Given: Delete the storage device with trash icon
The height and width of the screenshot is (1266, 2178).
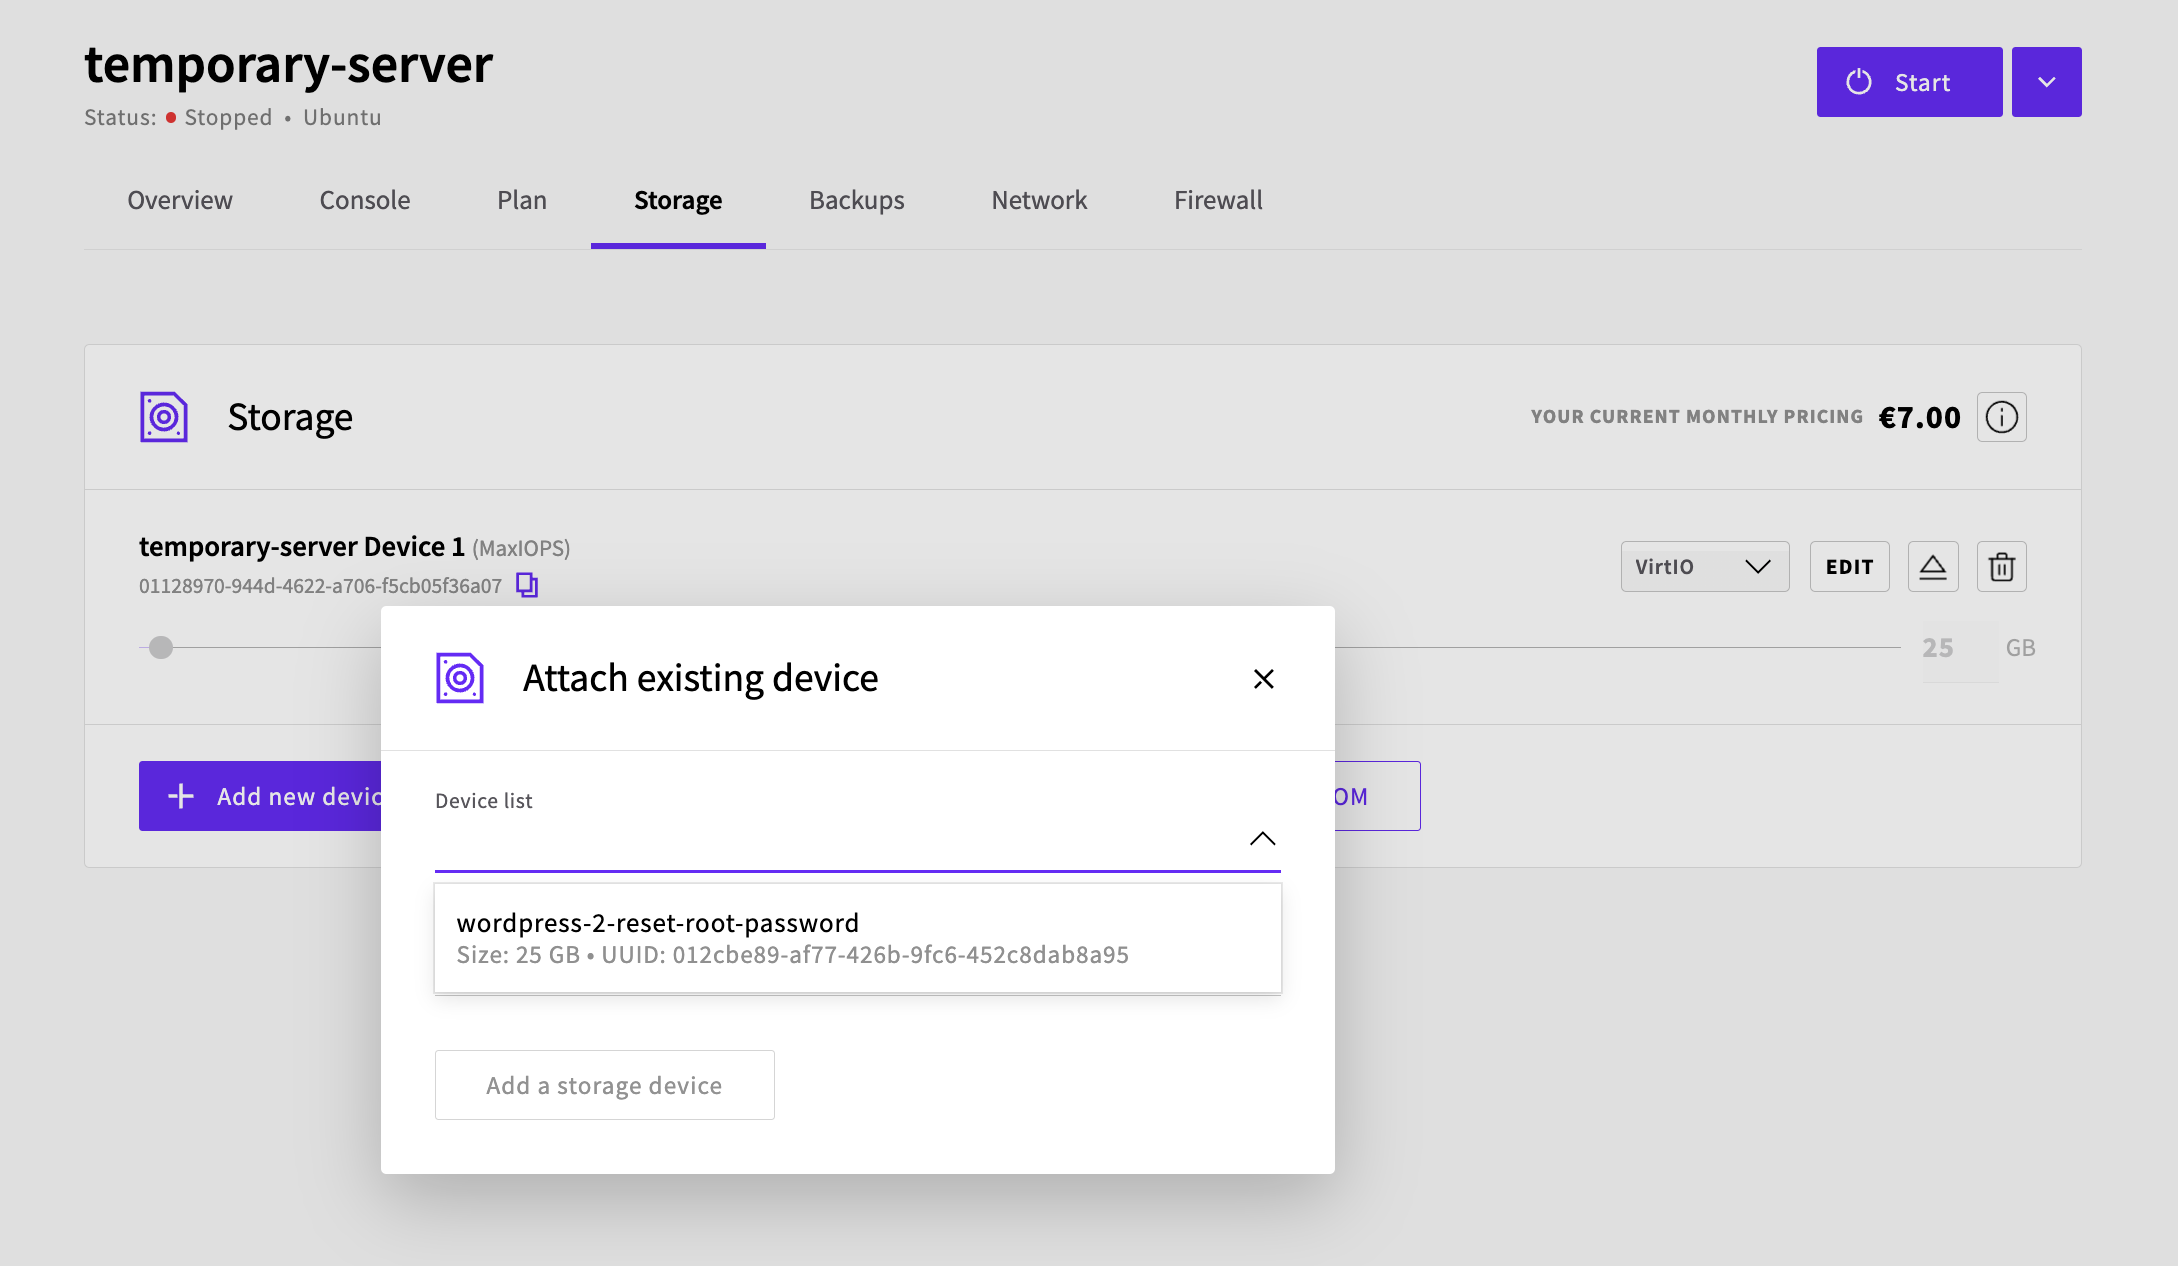Looking at the screenshot, I should pyautogui.click(x=2002, y=567).
